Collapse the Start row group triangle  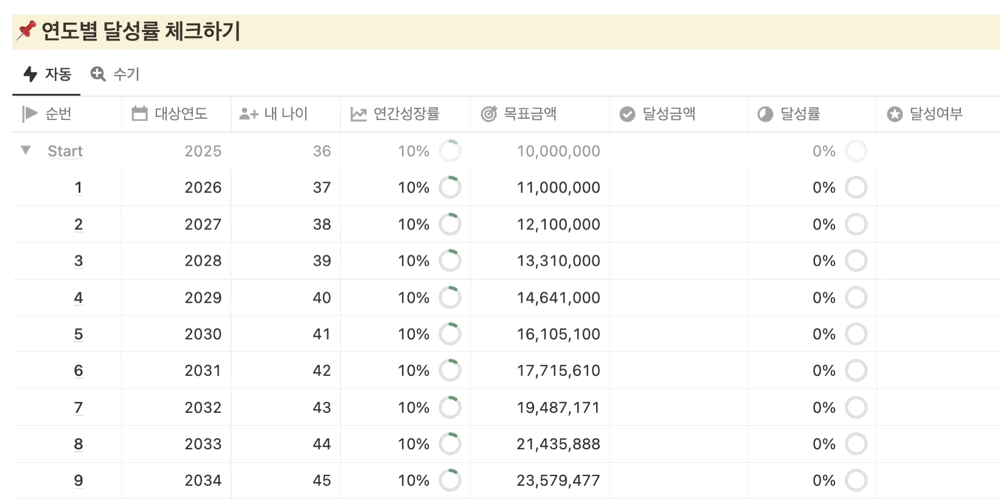coord(26,151)
